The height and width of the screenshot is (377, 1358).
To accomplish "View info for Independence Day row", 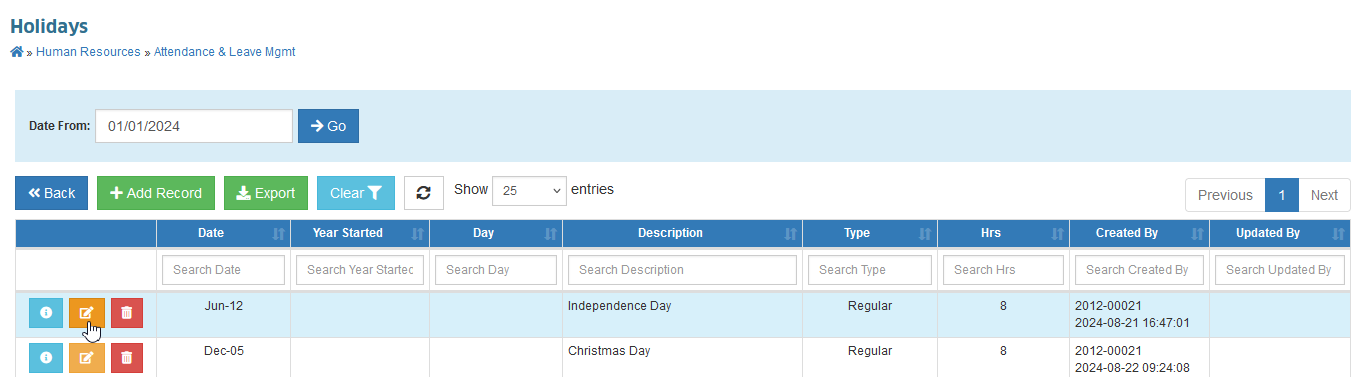I will click(45, 313).
